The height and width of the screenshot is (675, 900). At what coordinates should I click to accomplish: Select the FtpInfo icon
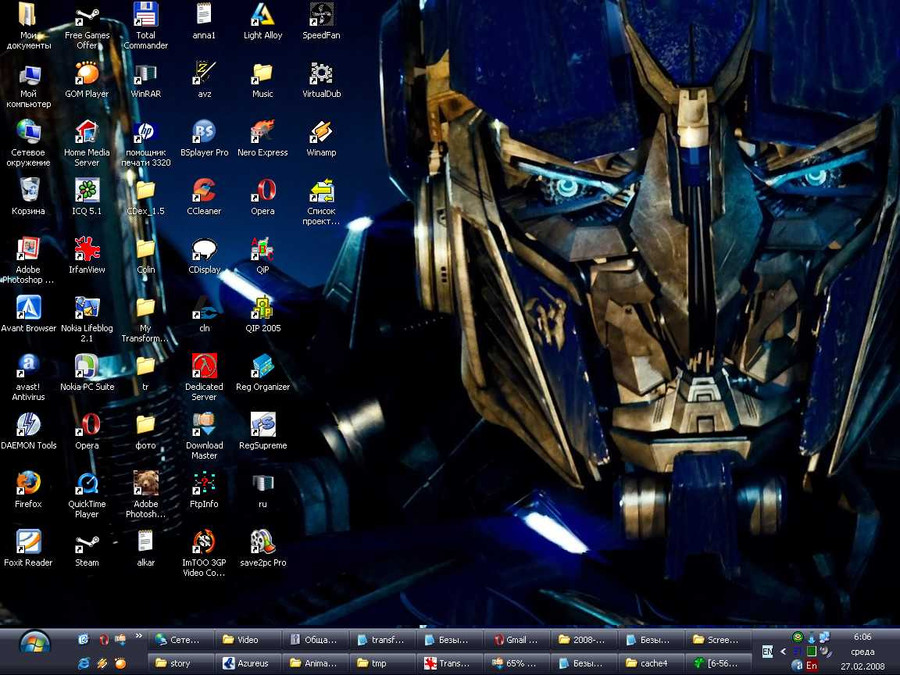204,490
